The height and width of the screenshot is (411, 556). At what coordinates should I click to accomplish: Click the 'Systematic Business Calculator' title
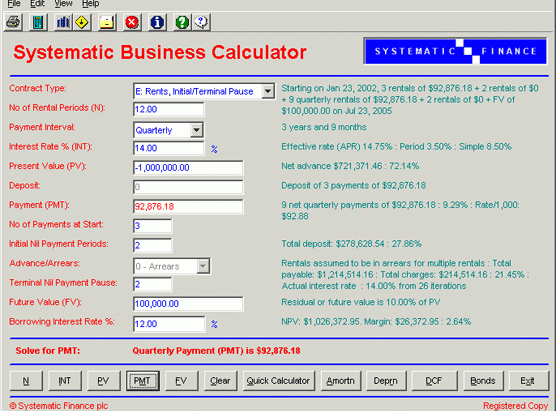click(160, 52)
